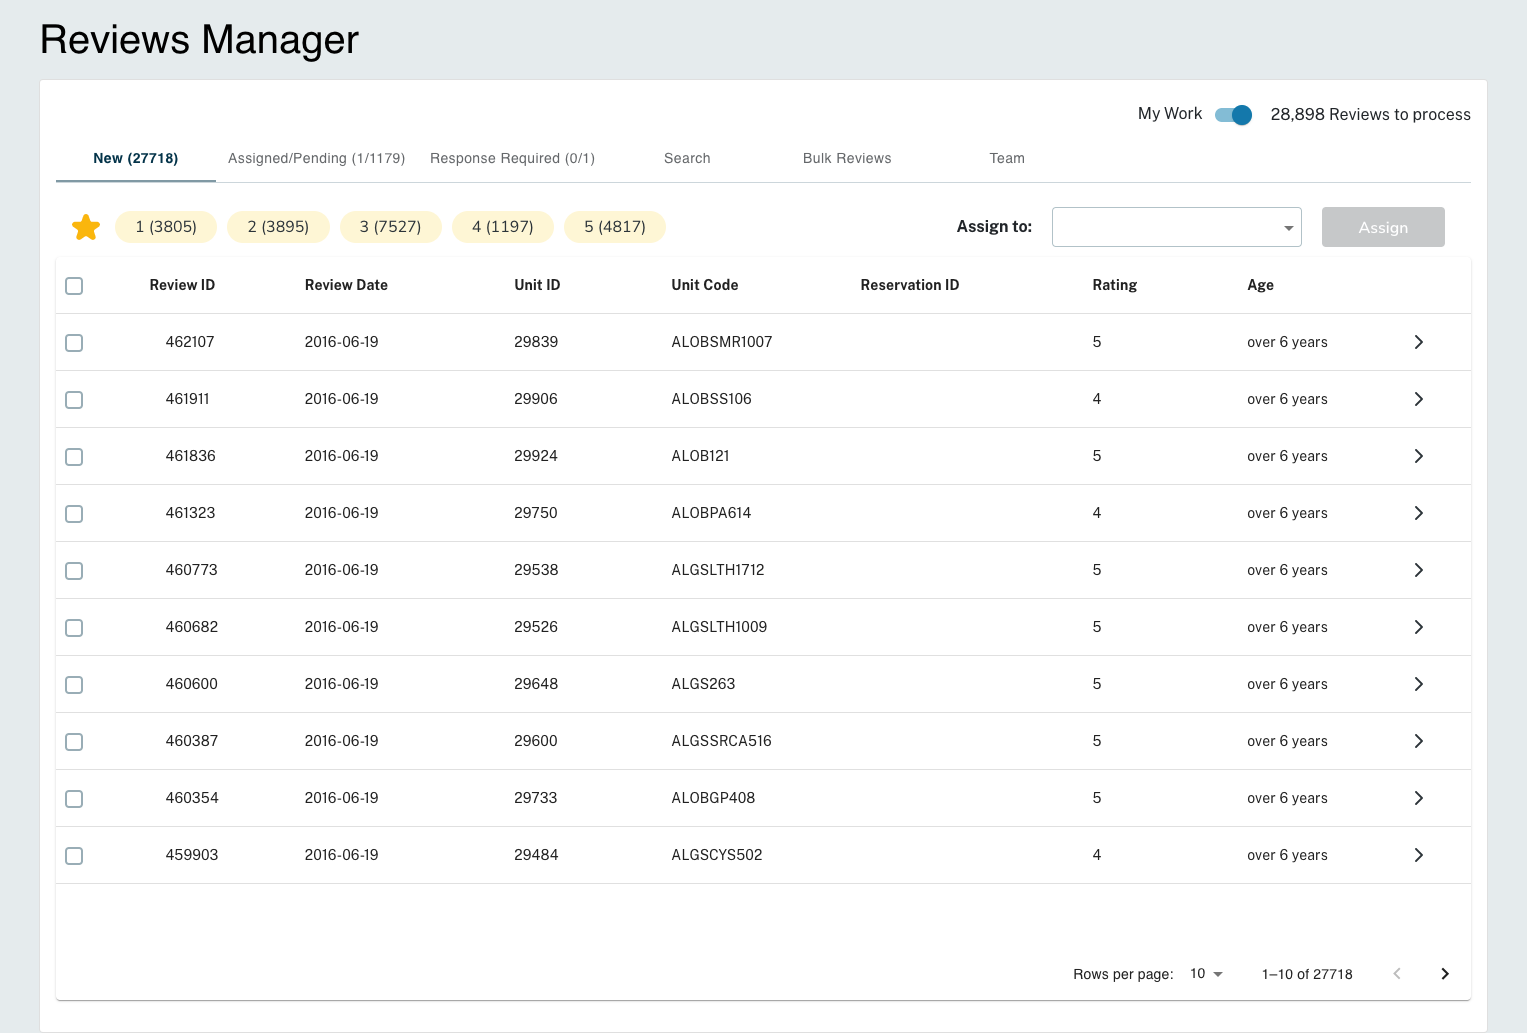Viewport: 1527px width, 1033px height.
Task: Toggle the My Work switch
Action: coord(1233,115)
